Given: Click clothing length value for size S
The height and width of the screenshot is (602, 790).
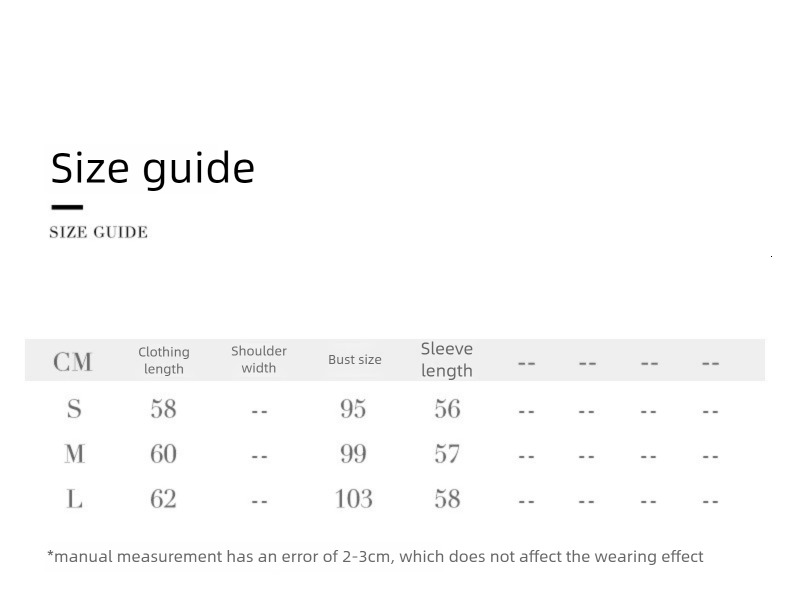Looking at the screenshot, I should click(x=163, y=409).
